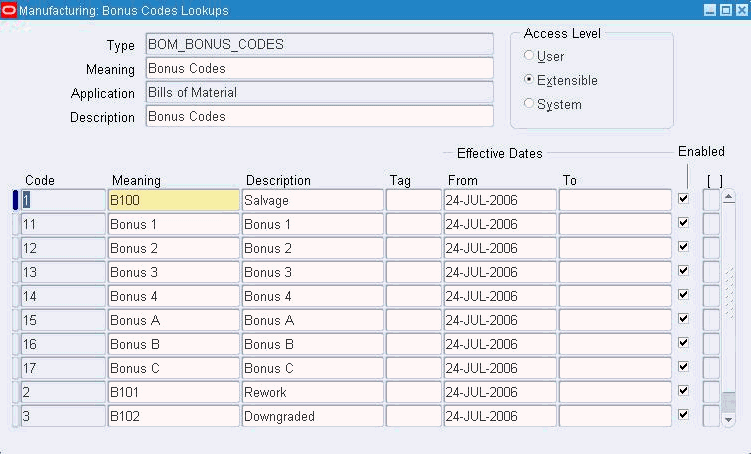Click the Code field containing 13
The height and width of the screenshot is (454, 751).
pyautogui.click(x=63, y=272)
